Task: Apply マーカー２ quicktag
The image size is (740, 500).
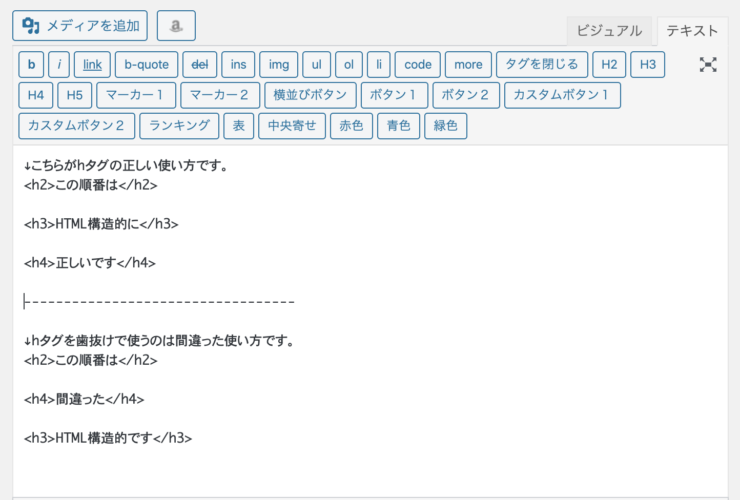Action: (220, 95)
